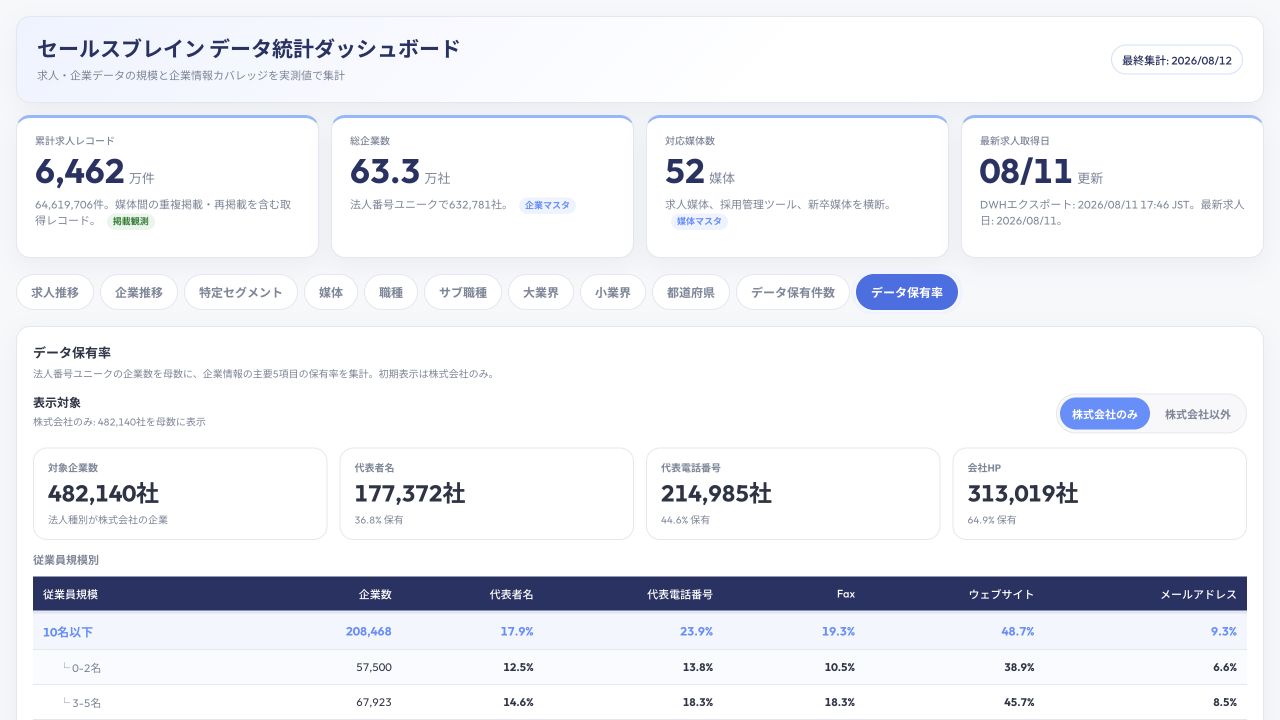This screenshot has height=720, width=1280.
Task: Open the 媒体 tab
Action: point(331,293)
